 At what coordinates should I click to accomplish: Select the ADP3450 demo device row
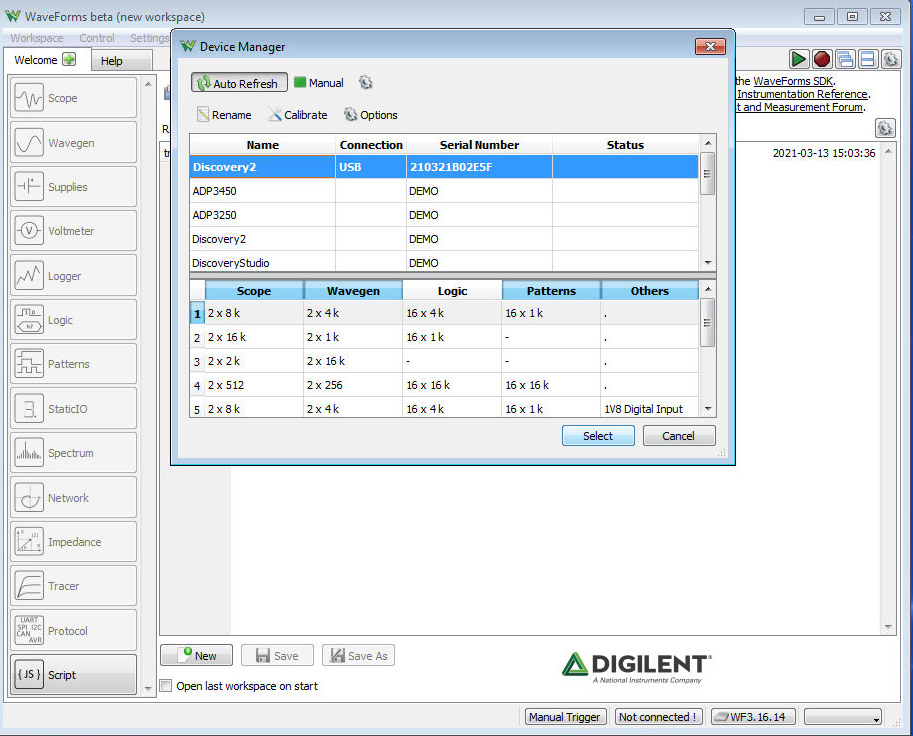(444, 191)
